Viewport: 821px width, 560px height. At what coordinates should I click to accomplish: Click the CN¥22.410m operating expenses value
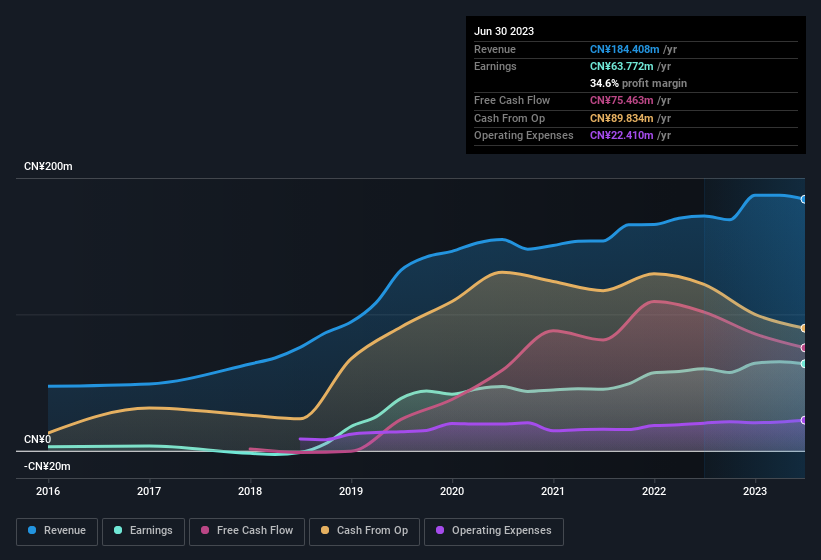(x=622, y=136)
